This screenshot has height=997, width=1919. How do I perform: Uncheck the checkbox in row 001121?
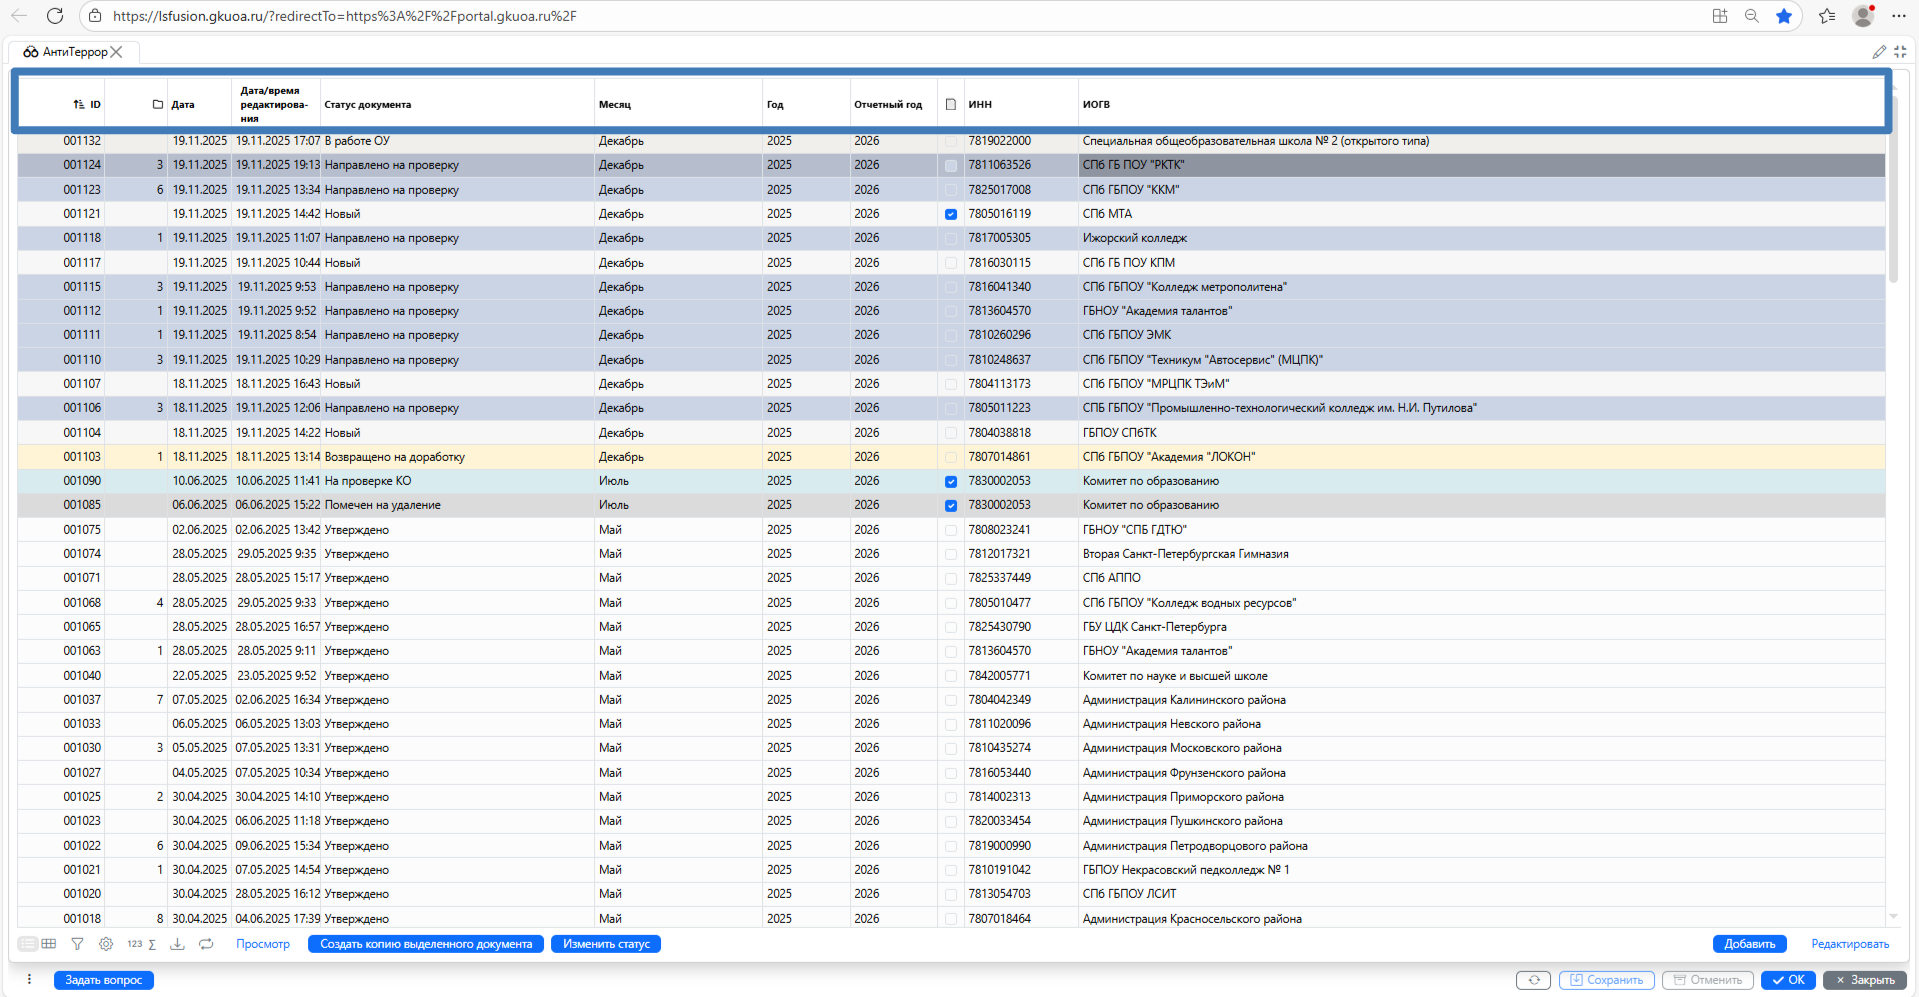(950, 214)
